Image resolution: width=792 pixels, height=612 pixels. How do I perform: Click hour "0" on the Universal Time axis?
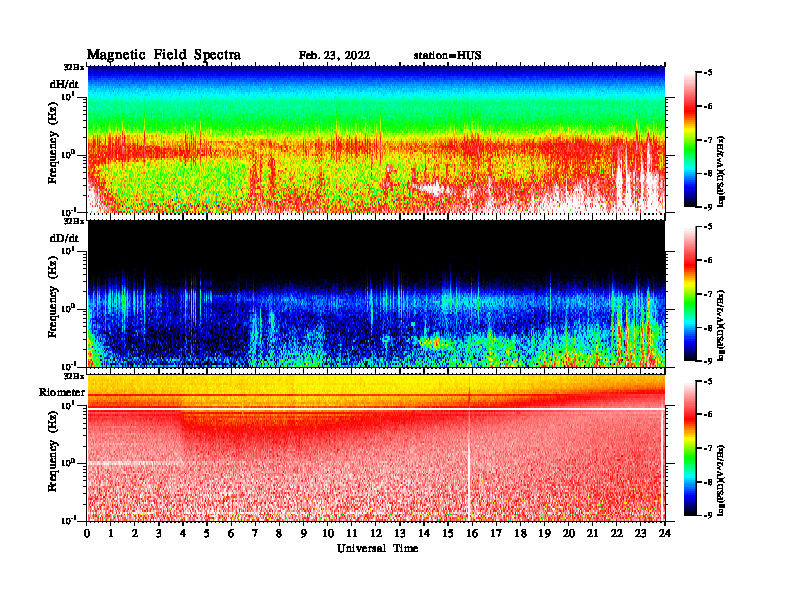[x=87, y=534]
